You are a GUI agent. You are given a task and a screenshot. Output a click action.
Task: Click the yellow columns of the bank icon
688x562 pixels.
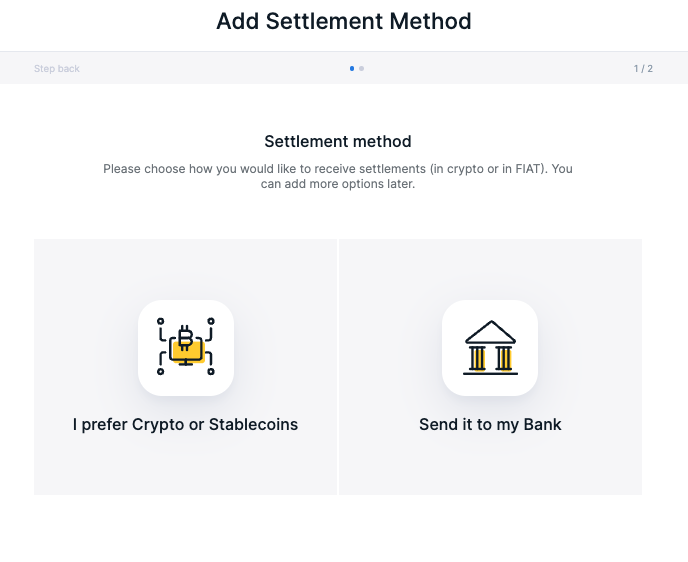491,359
